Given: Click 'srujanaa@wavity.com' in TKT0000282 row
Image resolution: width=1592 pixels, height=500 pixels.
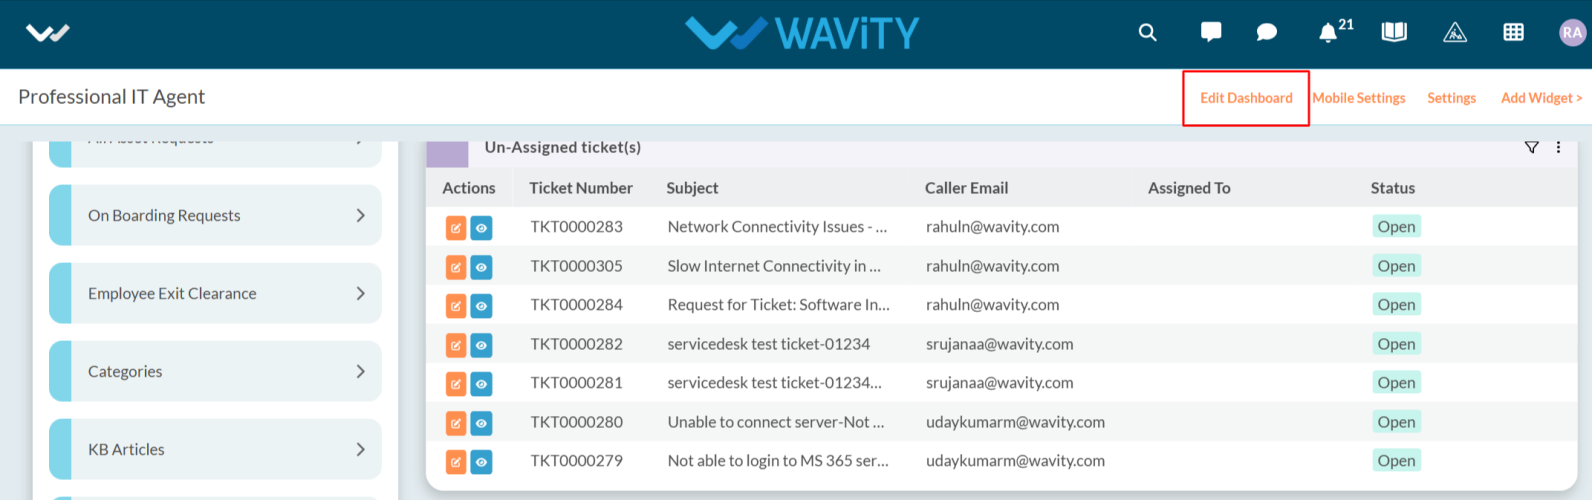Looking at the screenshot, I should (999, 344).
